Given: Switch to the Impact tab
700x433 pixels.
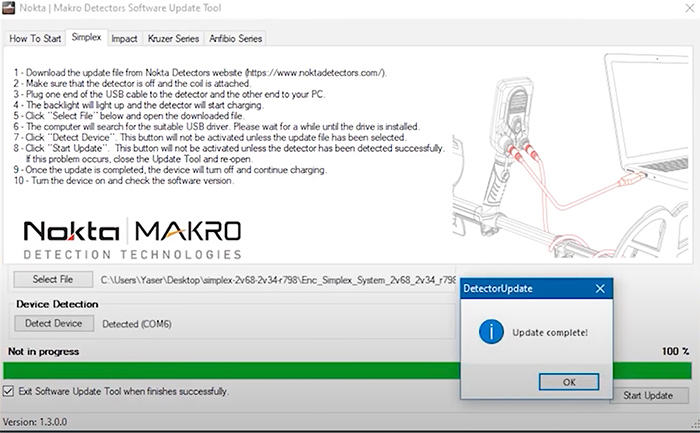Looking at the screenshot, I should 124,39.
